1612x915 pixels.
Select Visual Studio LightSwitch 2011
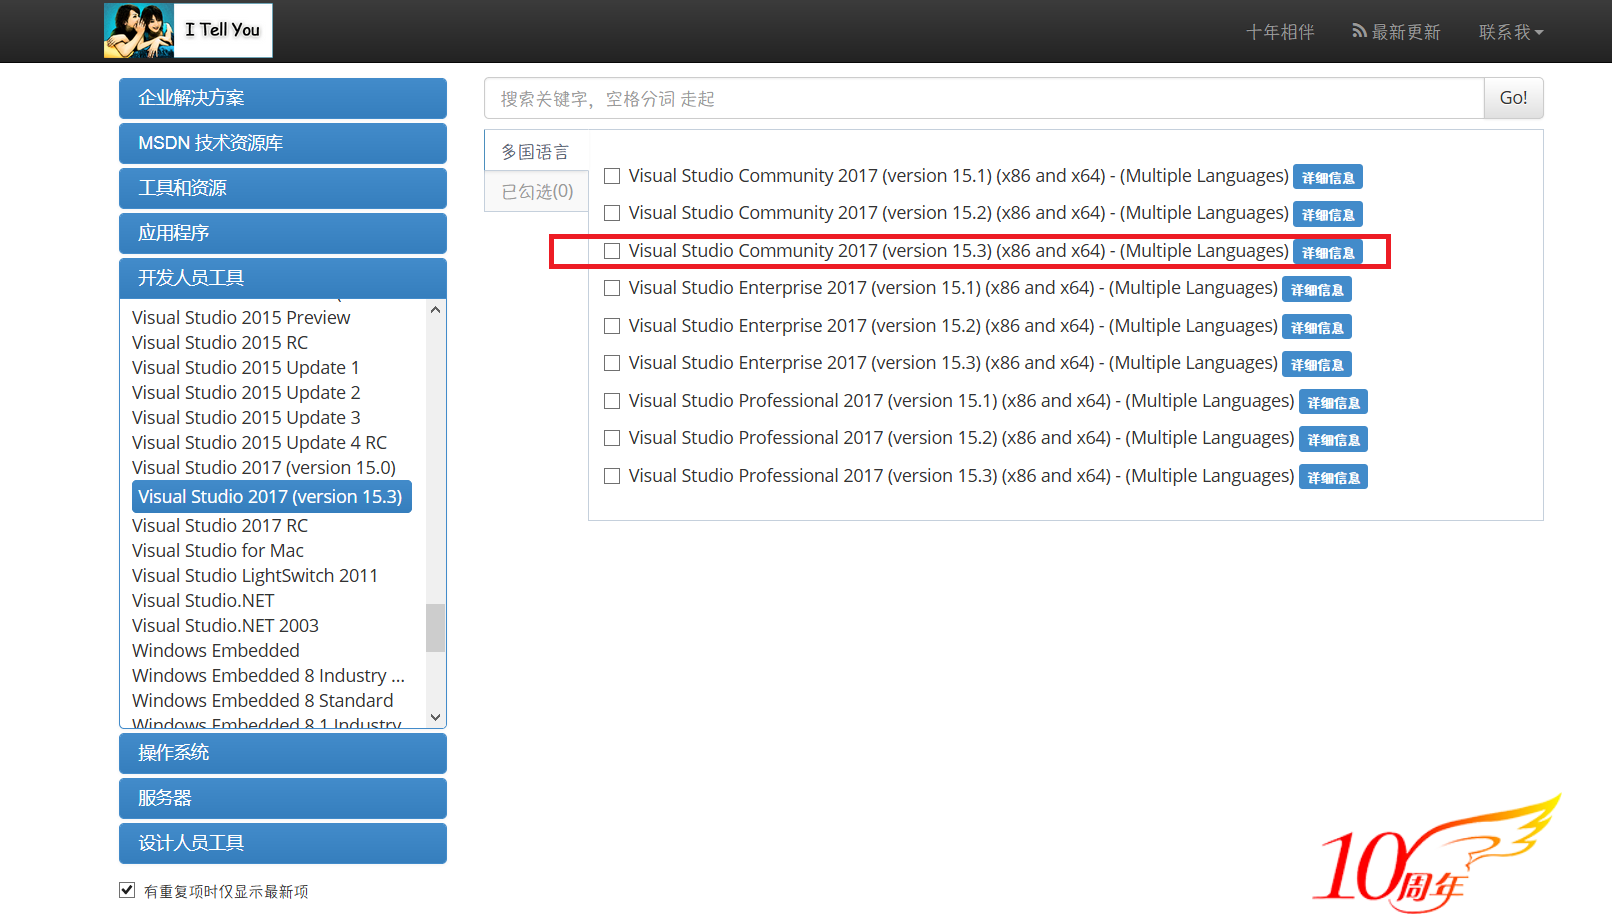pyautogui.click(x=255, y=575)
